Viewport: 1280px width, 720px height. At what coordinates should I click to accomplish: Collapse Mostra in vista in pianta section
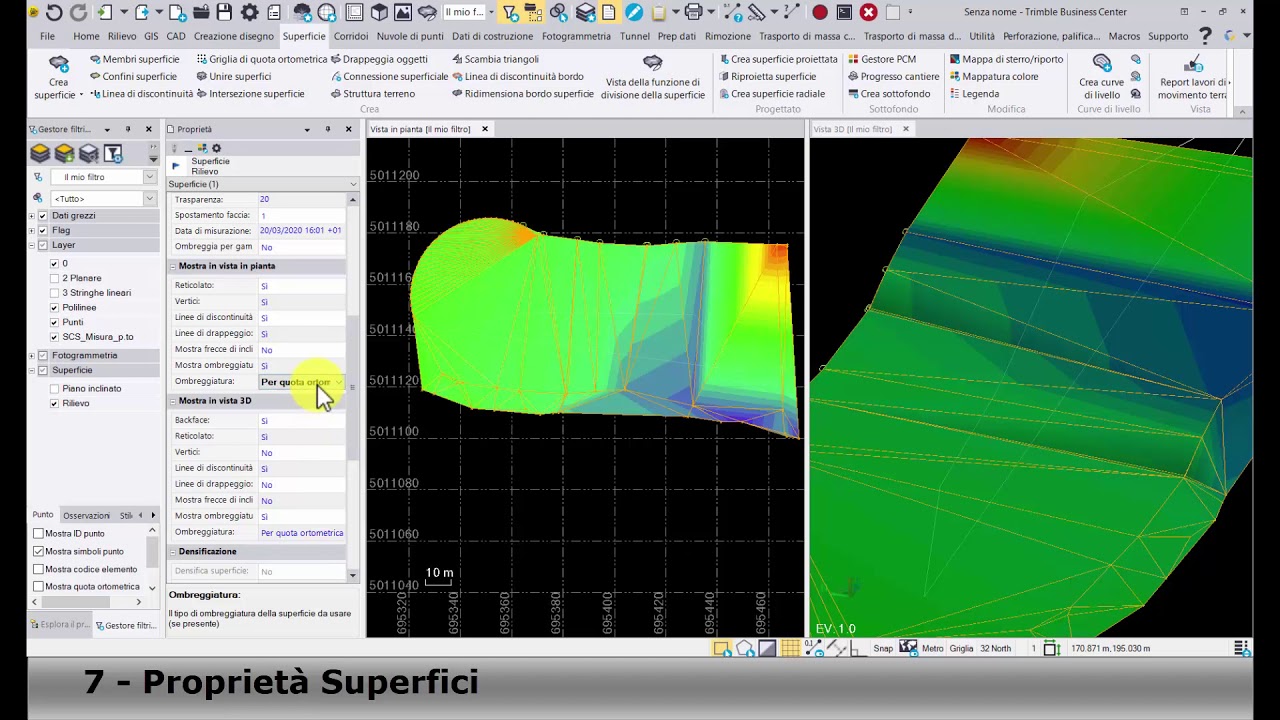click(173, 266)
